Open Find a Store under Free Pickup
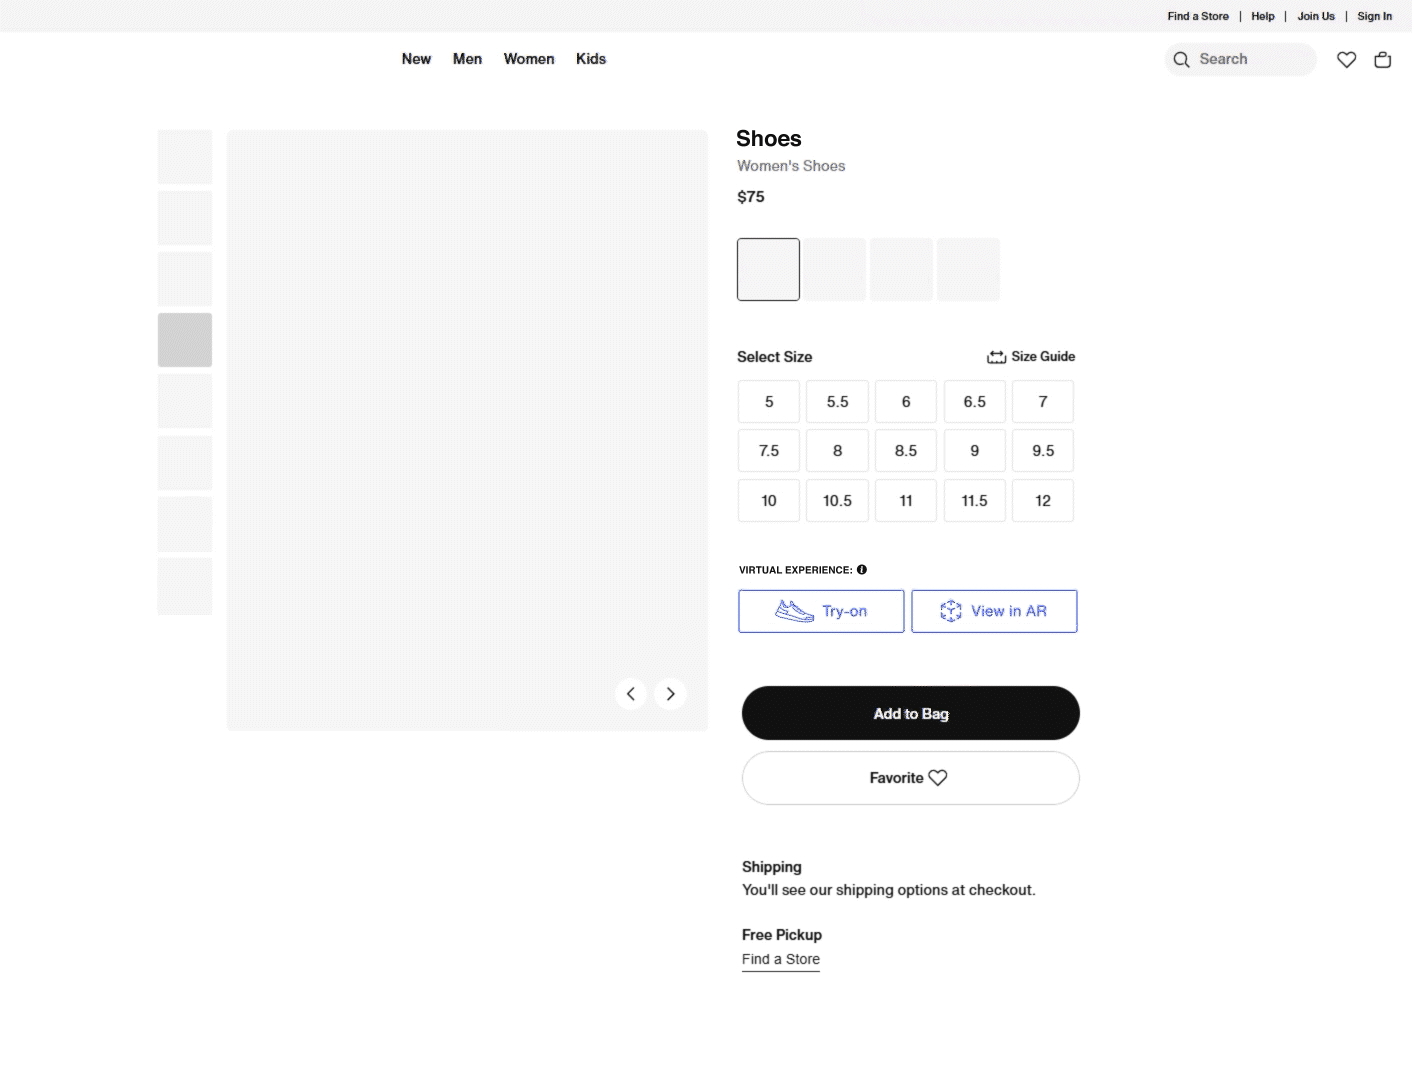 (780, 959)
